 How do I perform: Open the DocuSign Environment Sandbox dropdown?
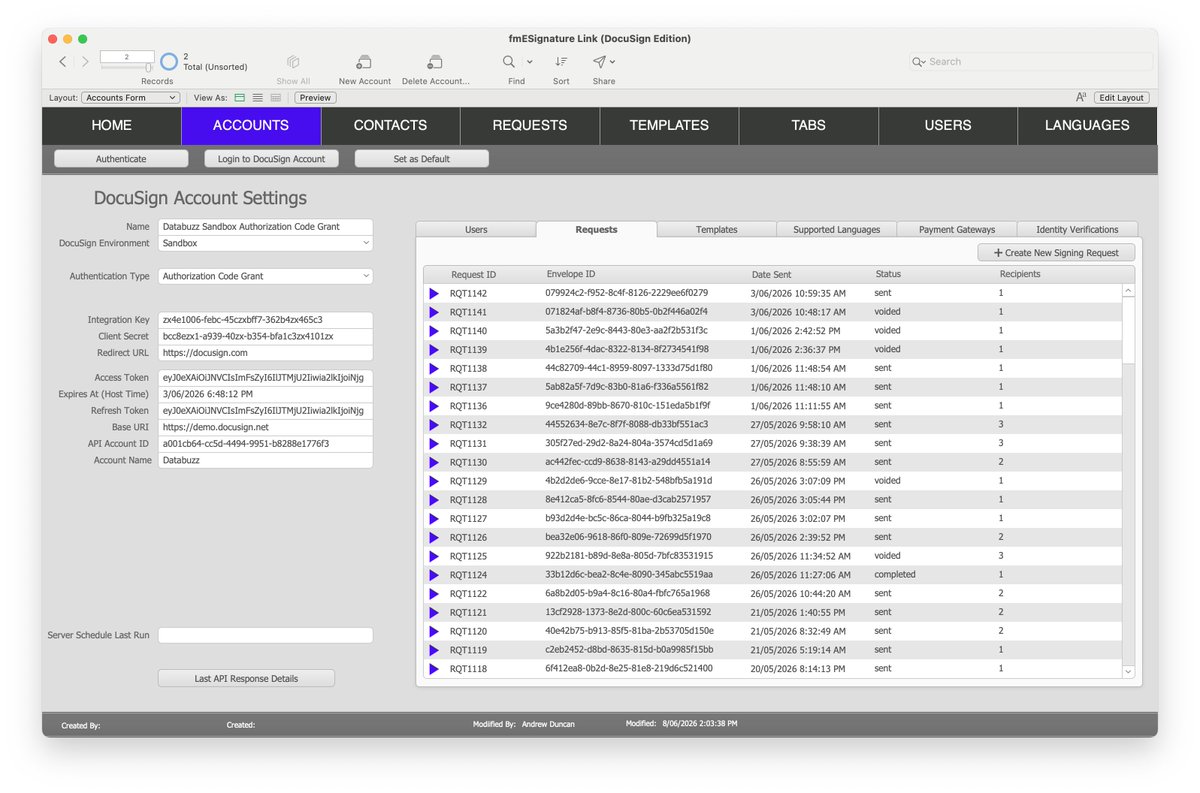coord(265,243)
